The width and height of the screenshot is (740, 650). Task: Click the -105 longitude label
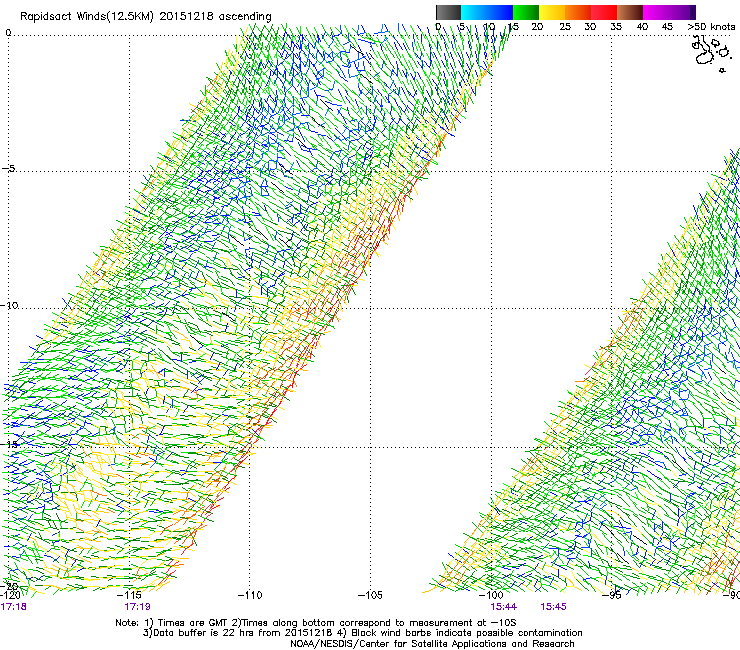coord(370,595)
